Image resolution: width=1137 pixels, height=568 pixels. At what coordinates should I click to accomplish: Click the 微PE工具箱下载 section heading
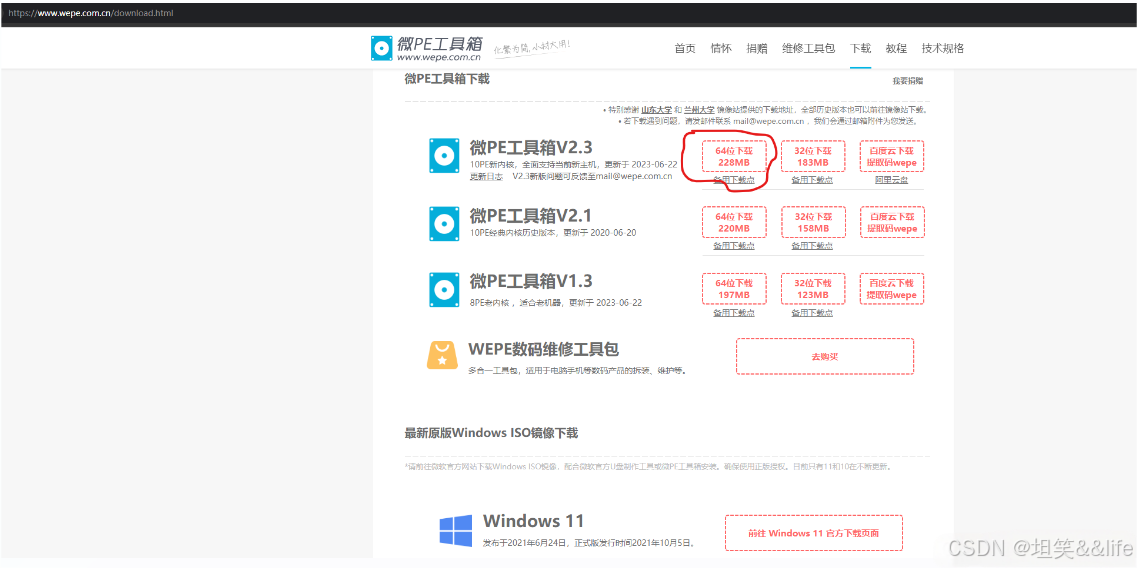click(x=447, y=78)
